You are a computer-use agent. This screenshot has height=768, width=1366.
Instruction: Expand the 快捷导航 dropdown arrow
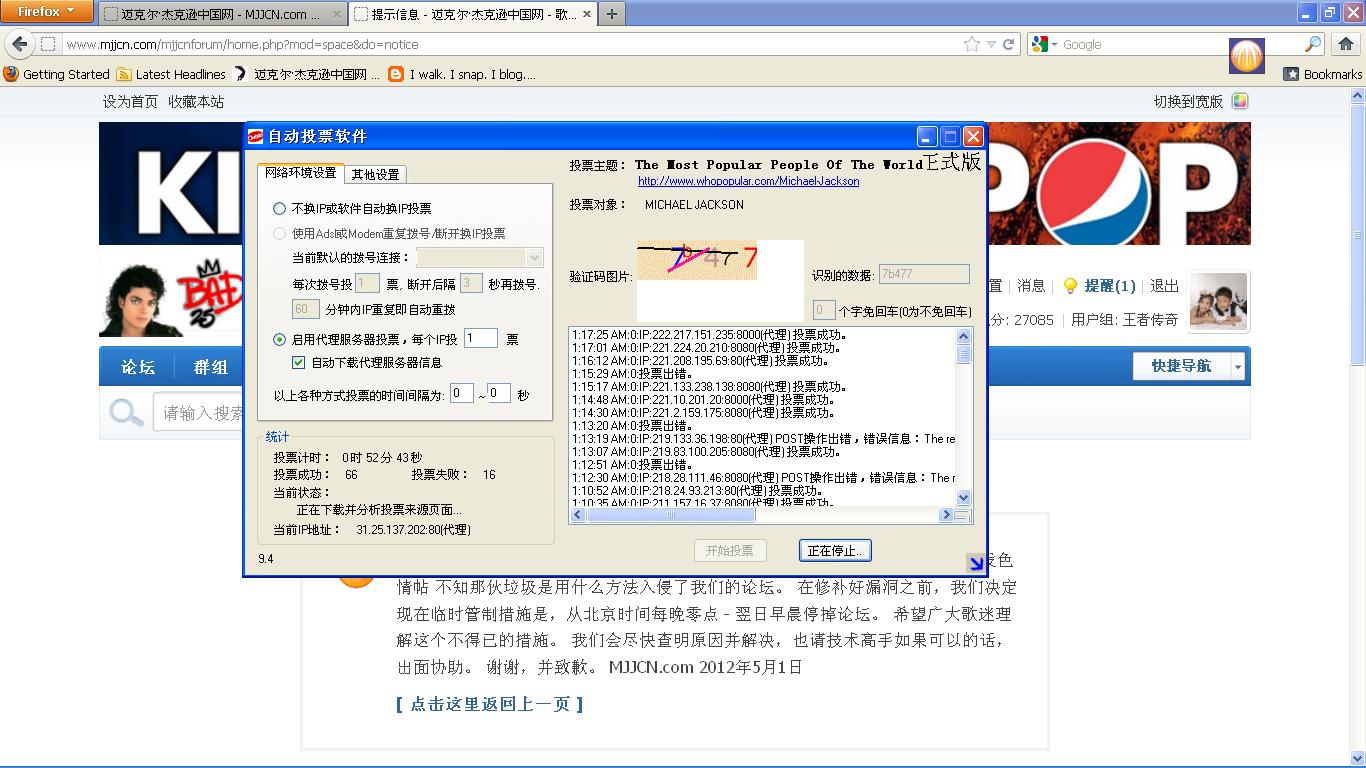(1238, 367)
